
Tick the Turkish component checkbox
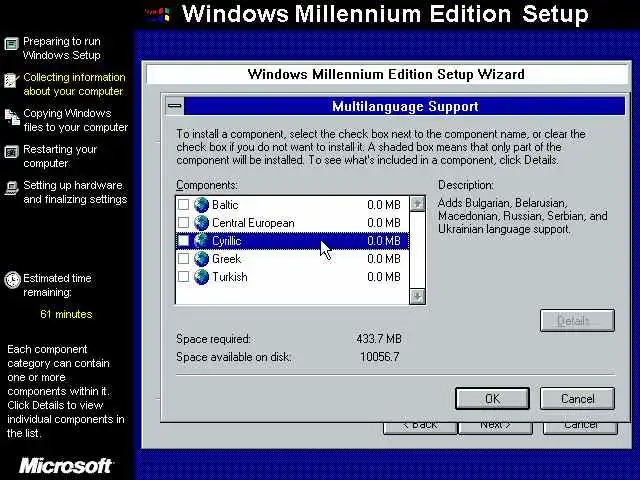(x=184, y=276)
